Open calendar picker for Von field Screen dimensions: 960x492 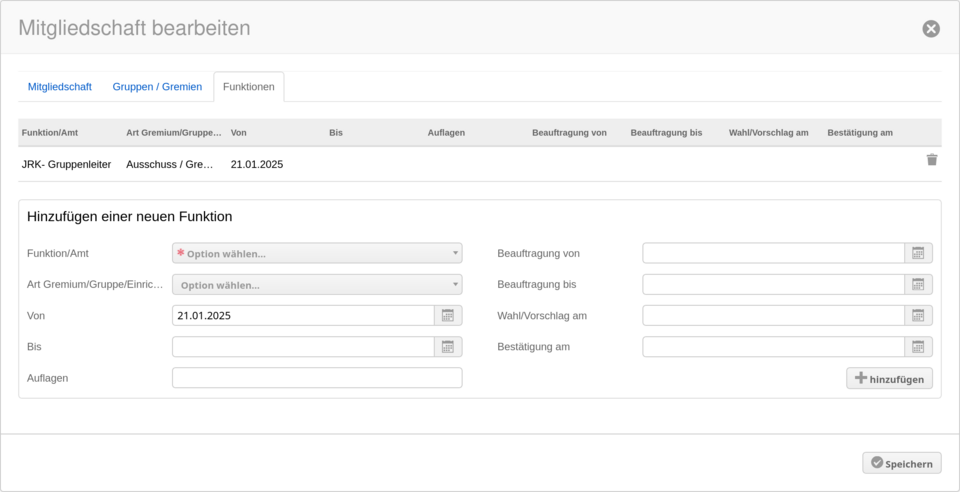pyautogui.click(x=448, y=316)
